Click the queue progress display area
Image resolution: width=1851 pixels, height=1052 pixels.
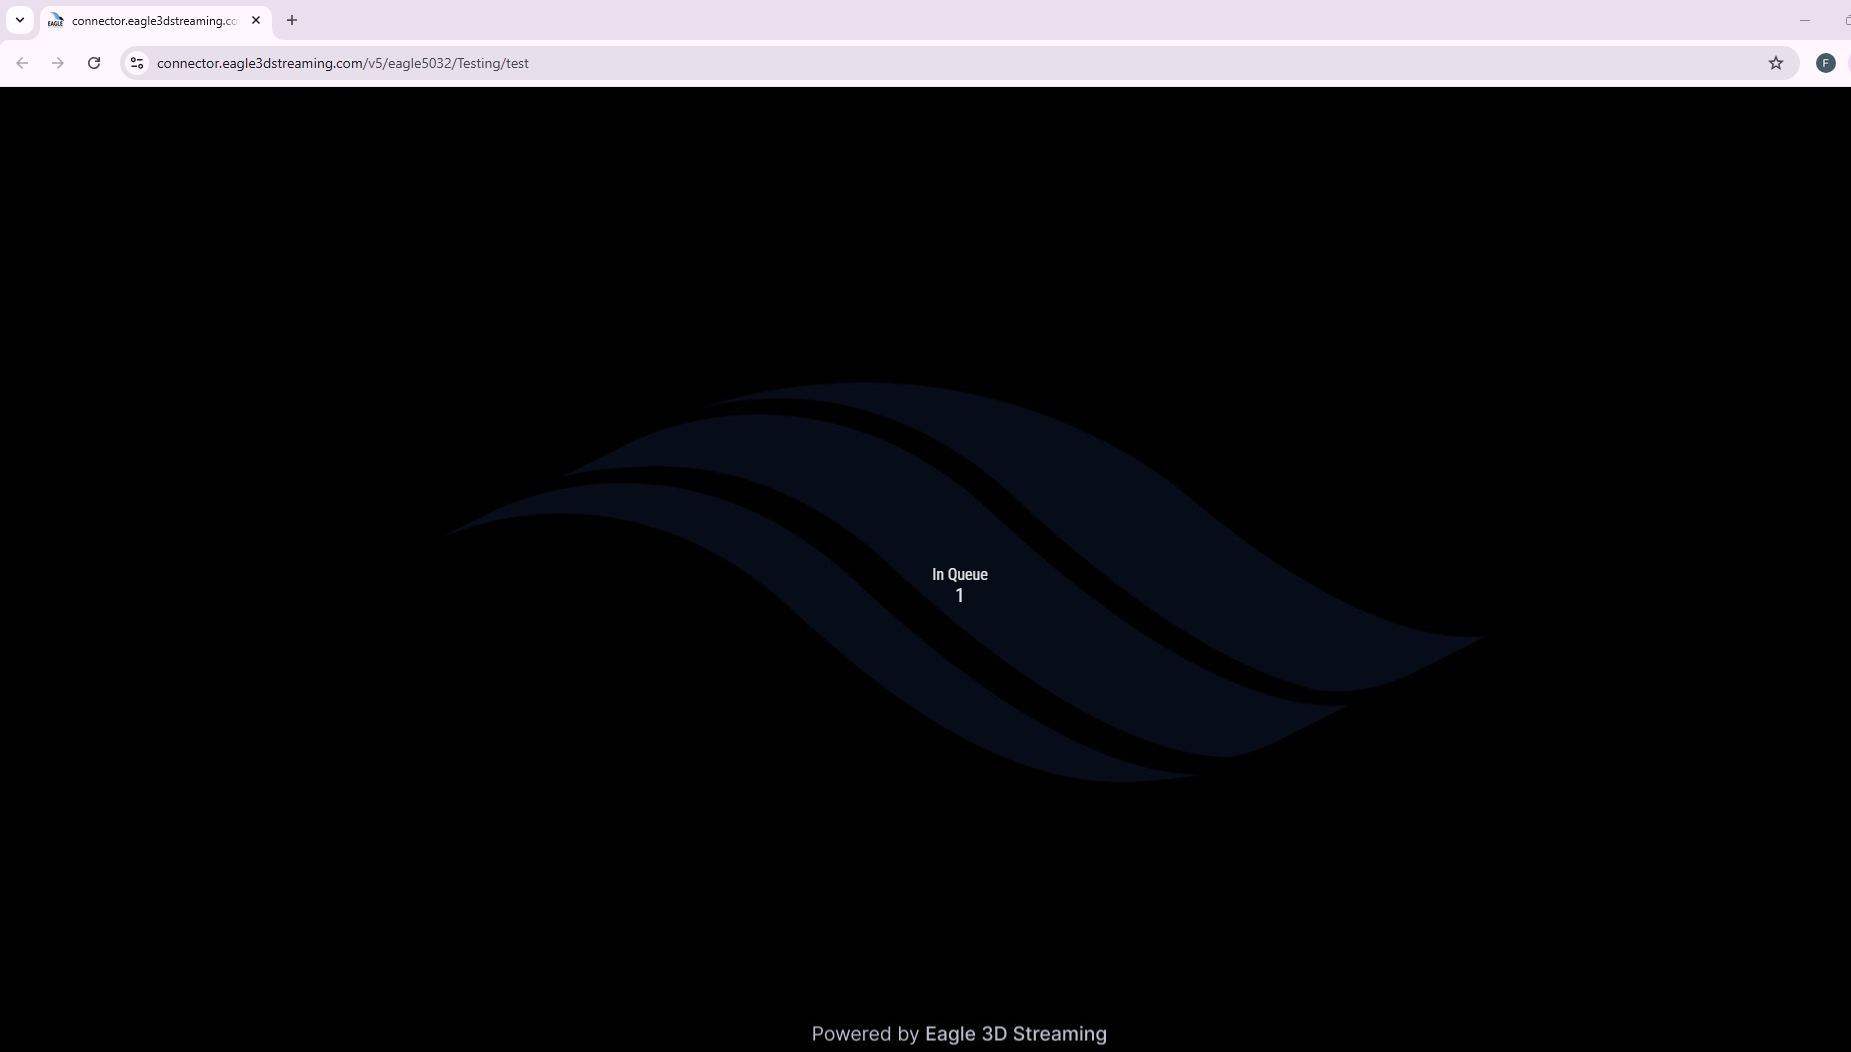(959, 585)
